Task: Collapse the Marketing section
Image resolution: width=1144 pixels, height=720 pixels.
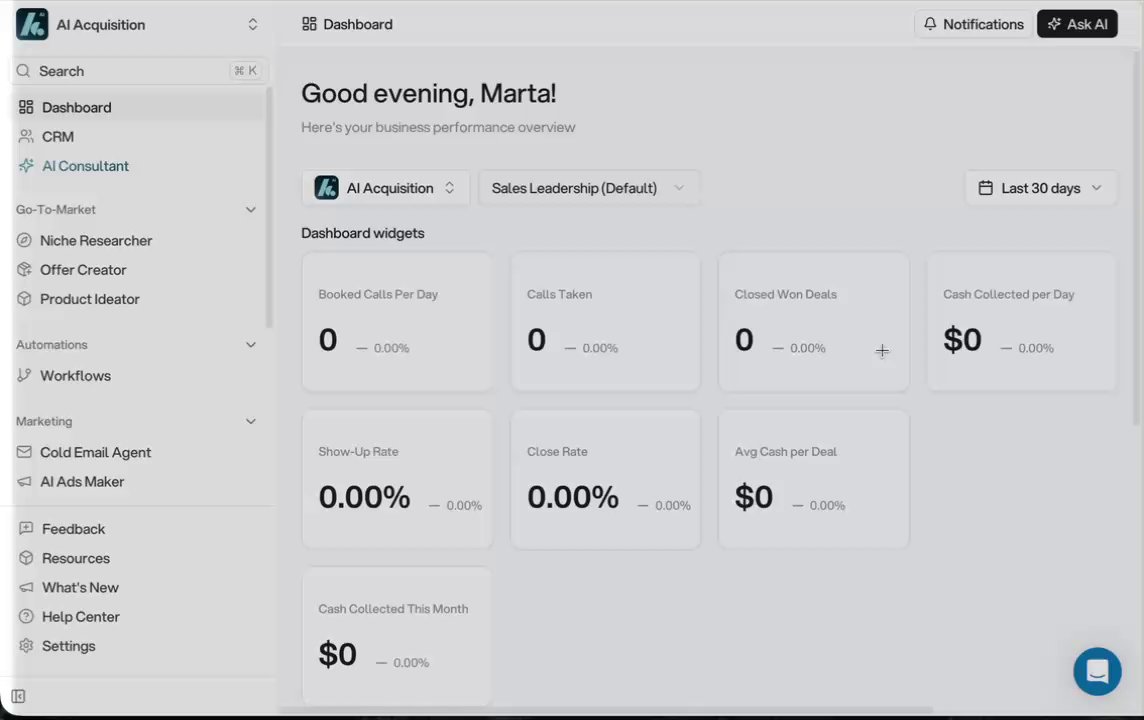Action: [250, 421]
